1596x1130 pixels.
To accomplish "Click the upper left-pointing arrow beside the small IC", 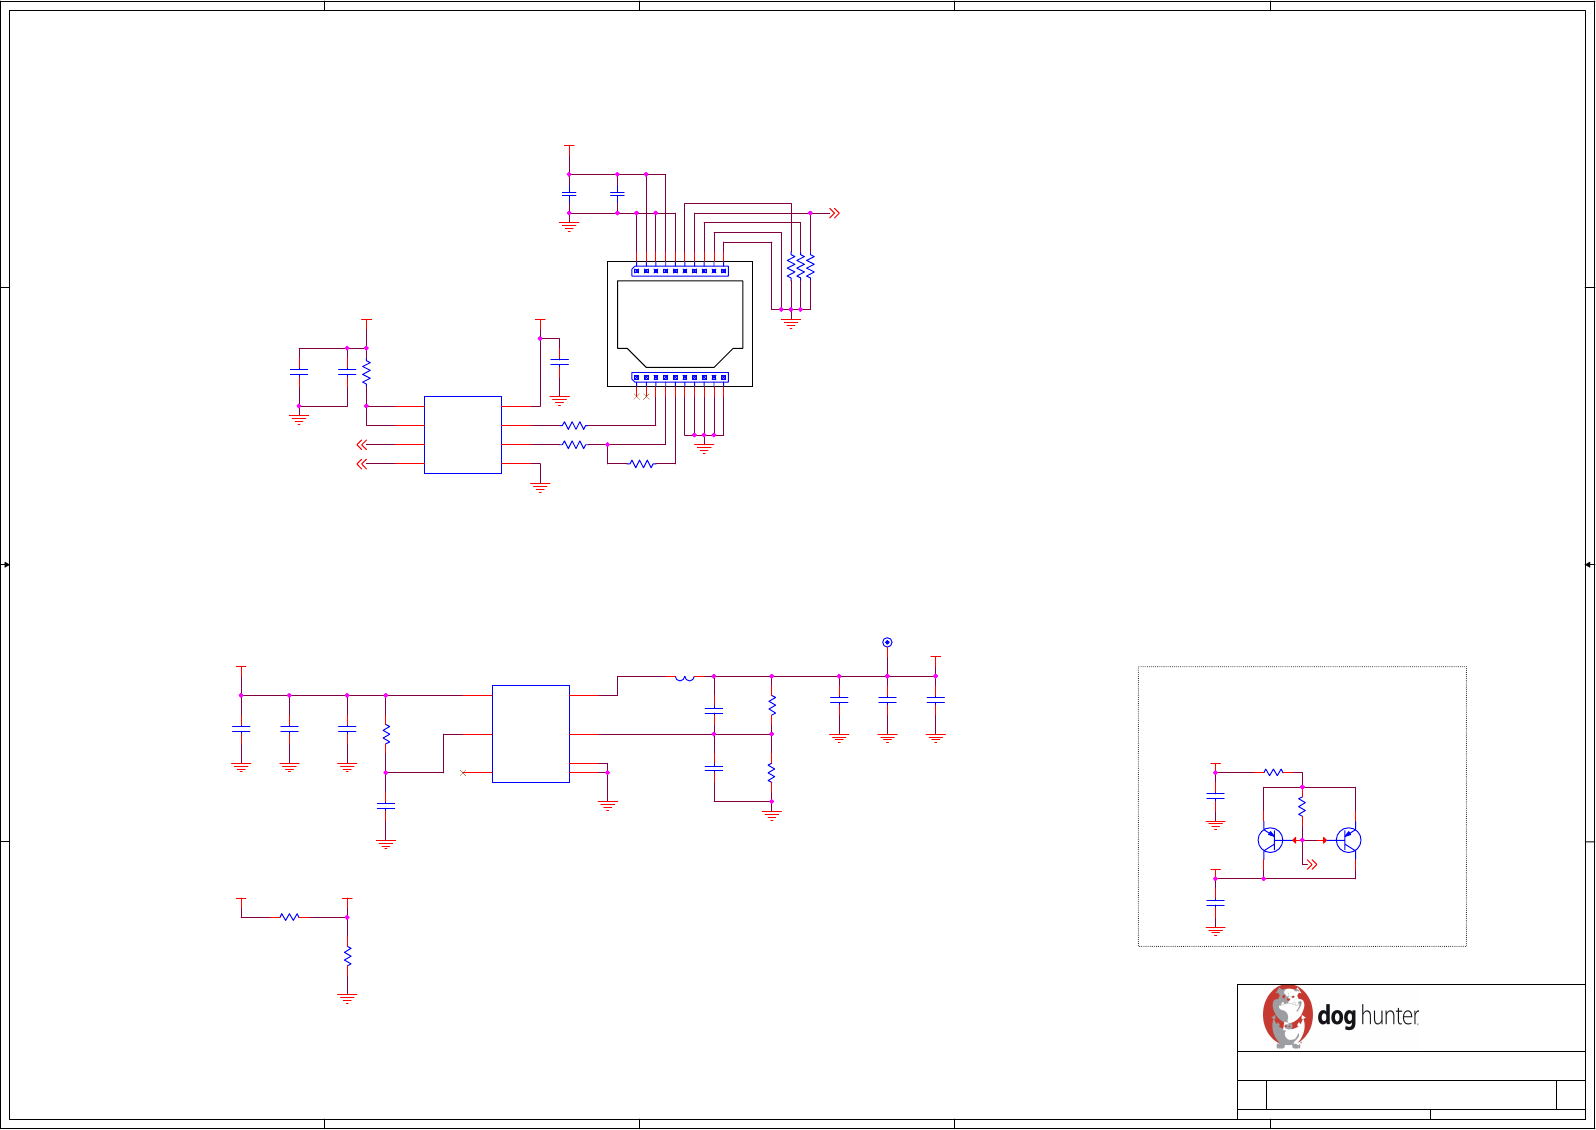I will tap(362, 445).
